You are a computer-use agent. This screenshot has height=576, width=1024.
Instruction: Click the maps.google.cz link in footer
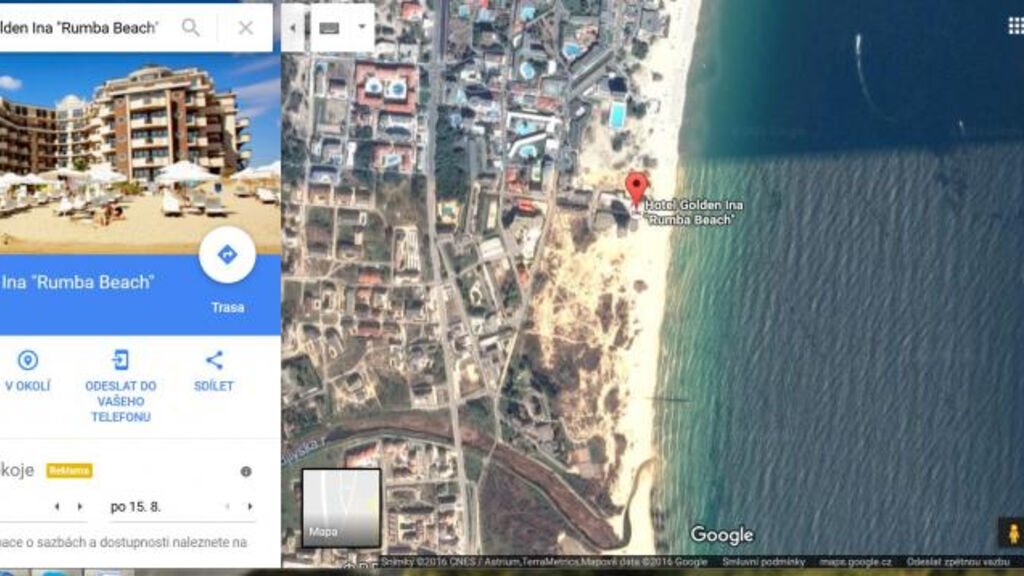(x=856, y=562)
